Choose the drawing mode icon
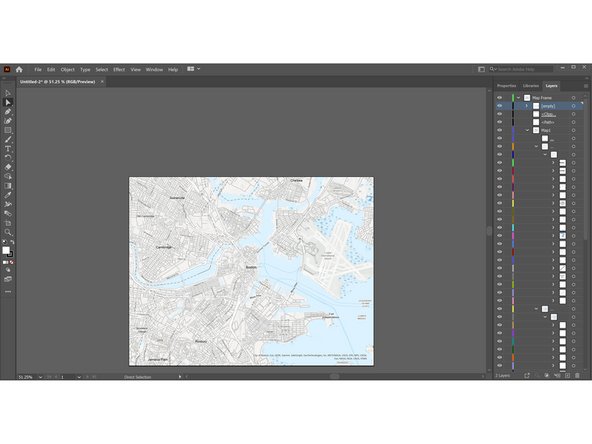 click(x=8, y=270)
